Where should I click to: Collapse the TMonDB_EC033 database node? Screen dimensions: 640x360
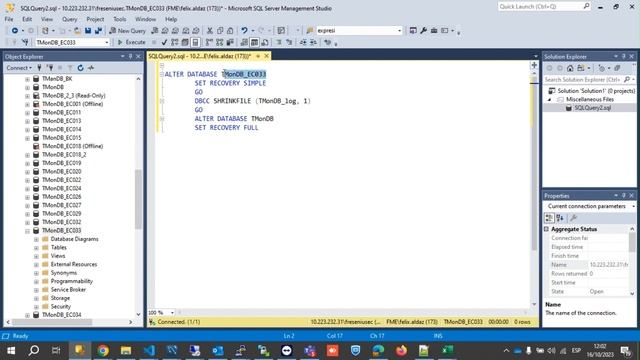(x=27, y=231)
